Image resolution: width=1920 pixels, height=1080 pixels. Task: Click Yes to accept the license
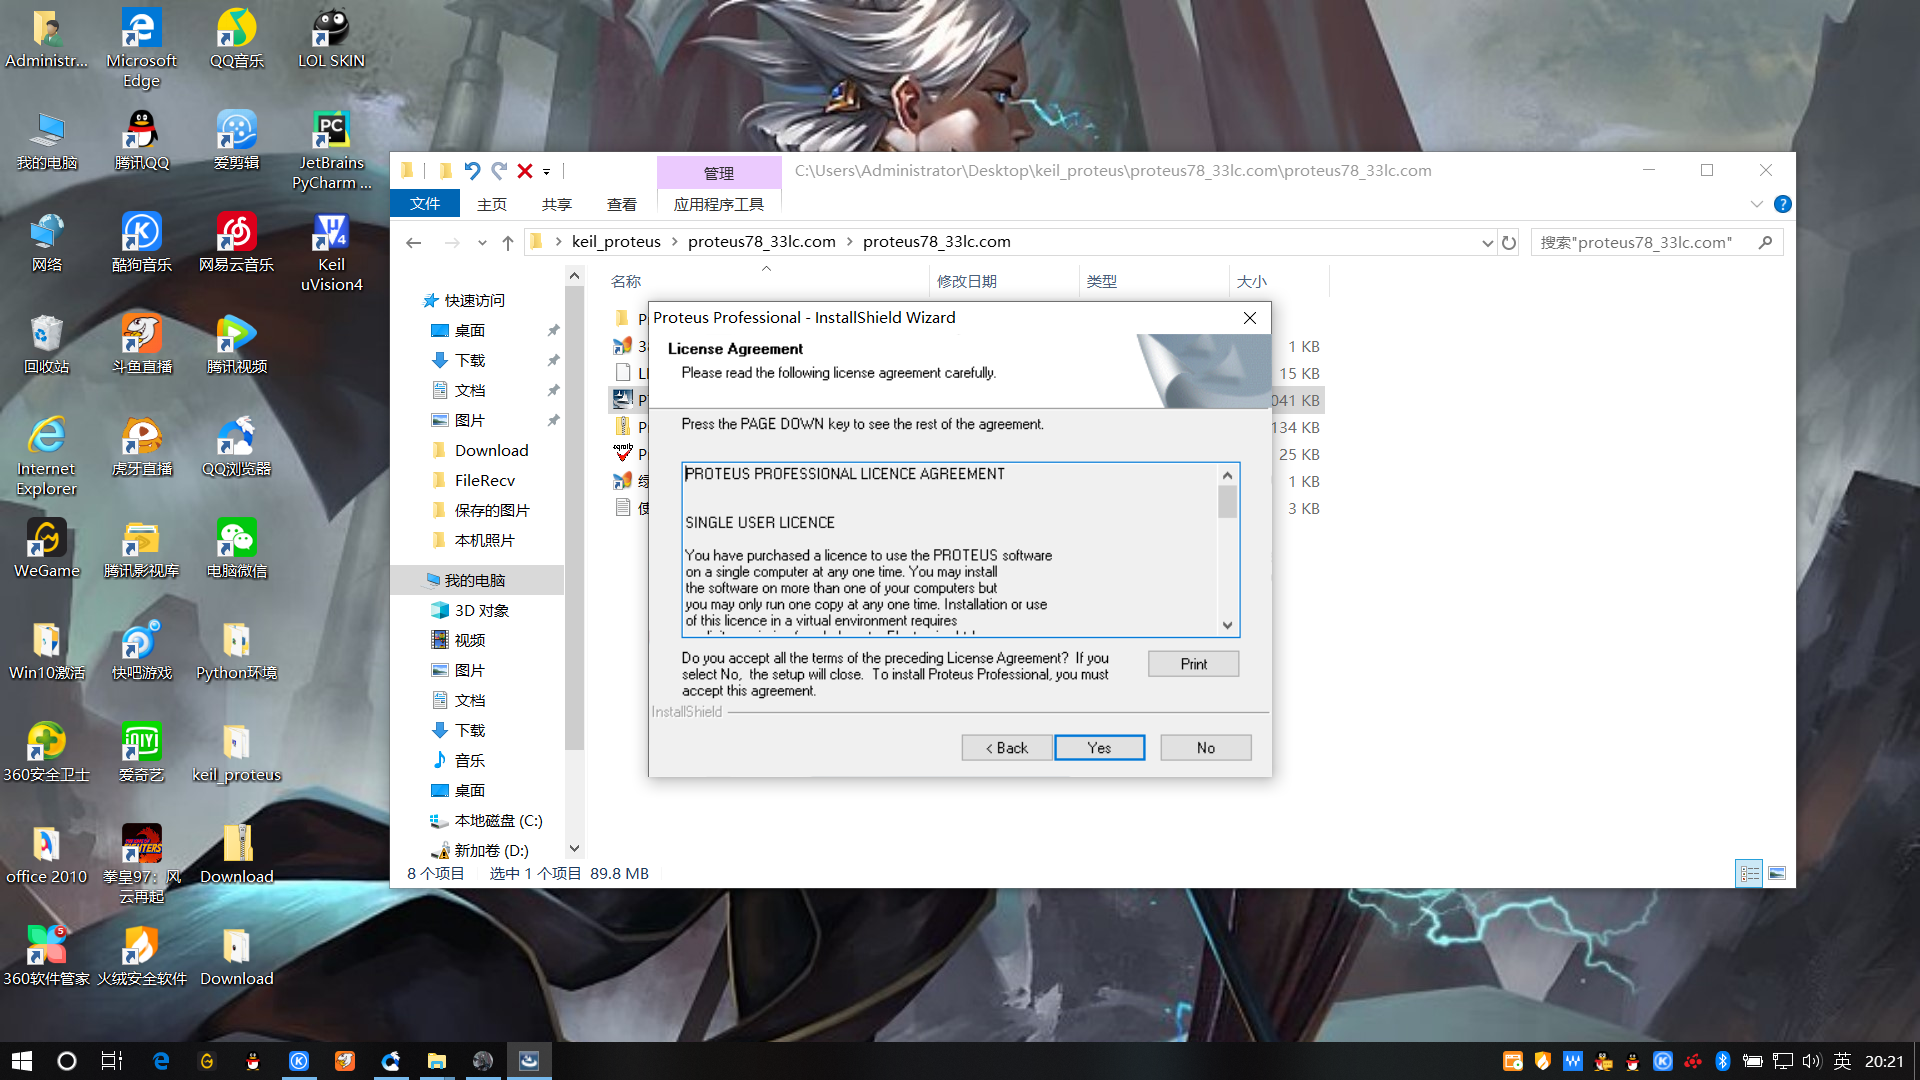pyautogui.click(x=1099, y=748)
